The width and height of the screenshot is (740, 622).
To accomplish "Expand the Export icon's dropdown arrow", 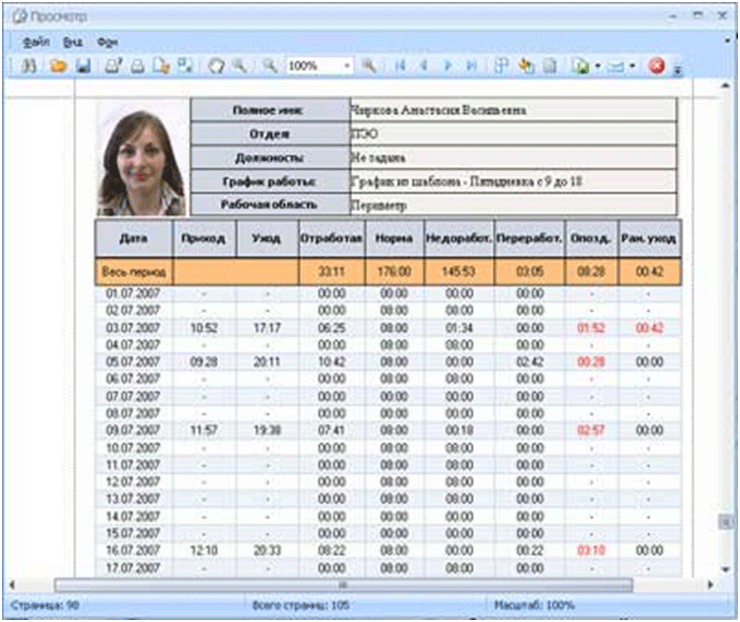I will [597, 66].
